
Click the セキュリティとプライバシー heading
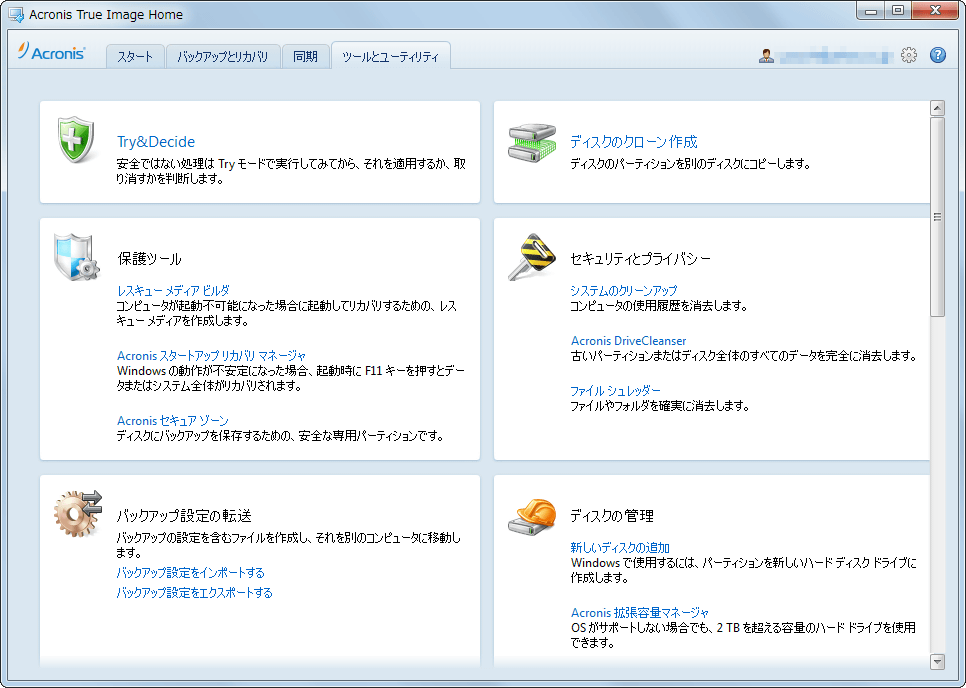pos(640,259)
